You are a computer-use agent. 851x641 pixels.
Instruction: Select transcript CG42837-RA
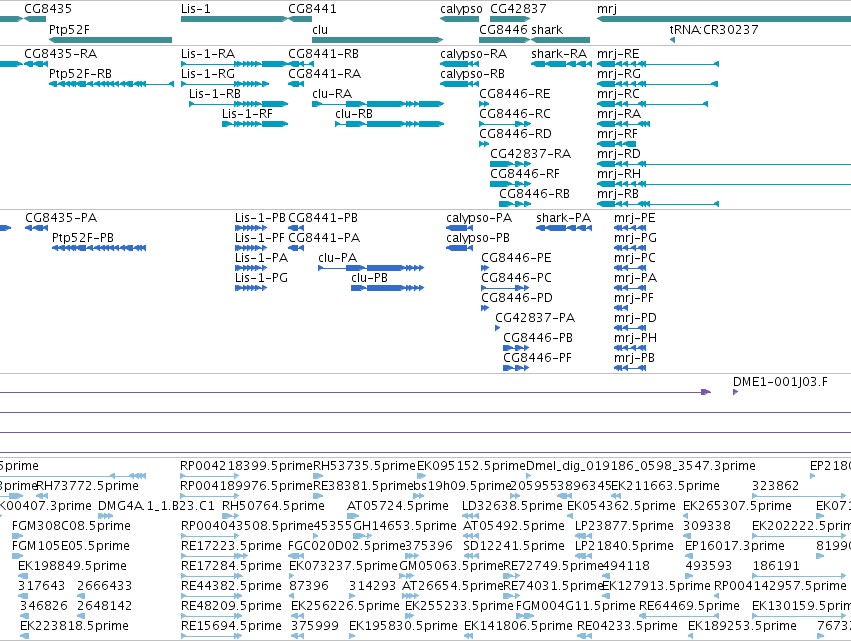[x=510, y=163]
